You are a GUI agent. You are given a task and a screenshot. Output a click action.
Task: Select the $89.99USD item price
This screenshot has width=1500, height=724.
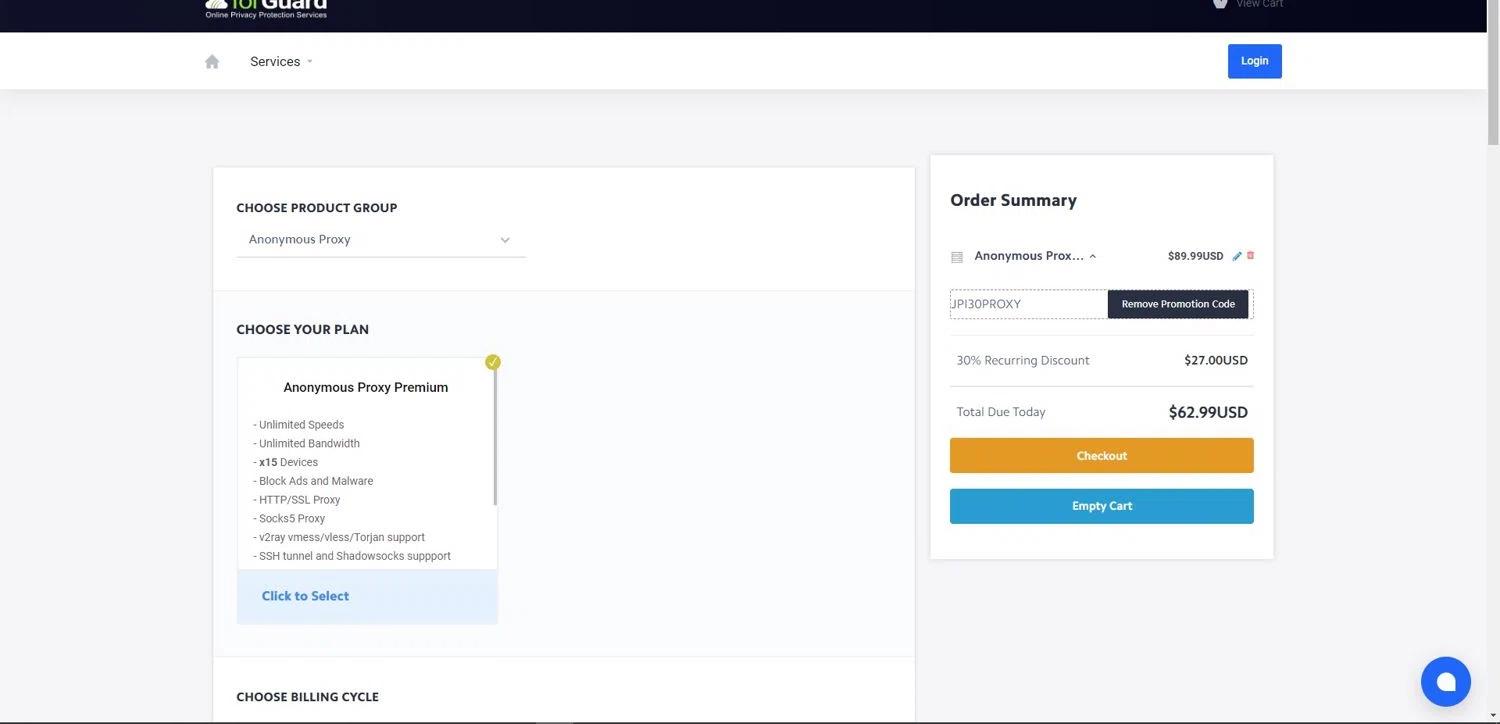[x=1196, y=256]
